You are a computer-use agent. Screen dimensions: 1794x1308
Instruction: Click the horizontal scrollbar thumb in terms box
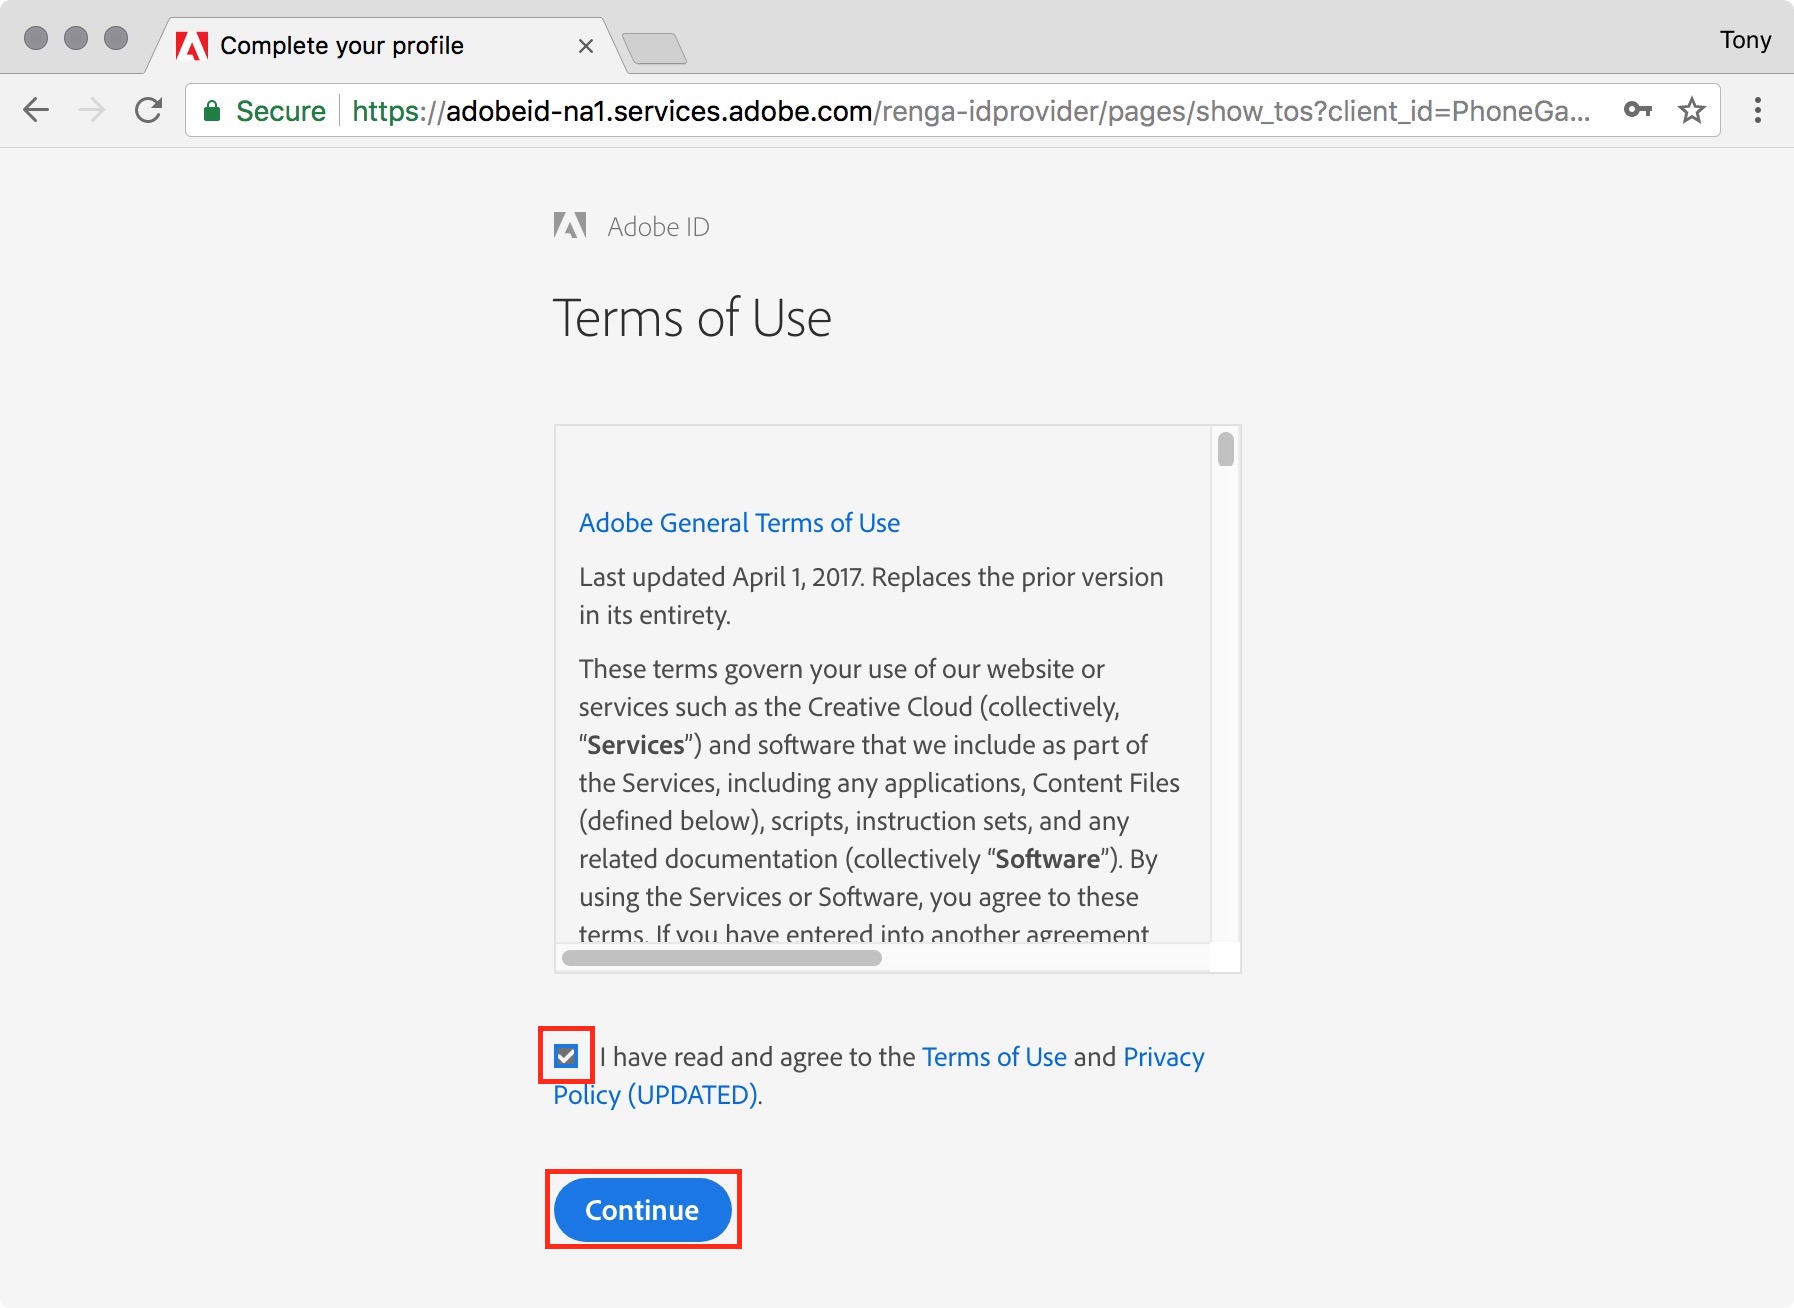point(721,958)
